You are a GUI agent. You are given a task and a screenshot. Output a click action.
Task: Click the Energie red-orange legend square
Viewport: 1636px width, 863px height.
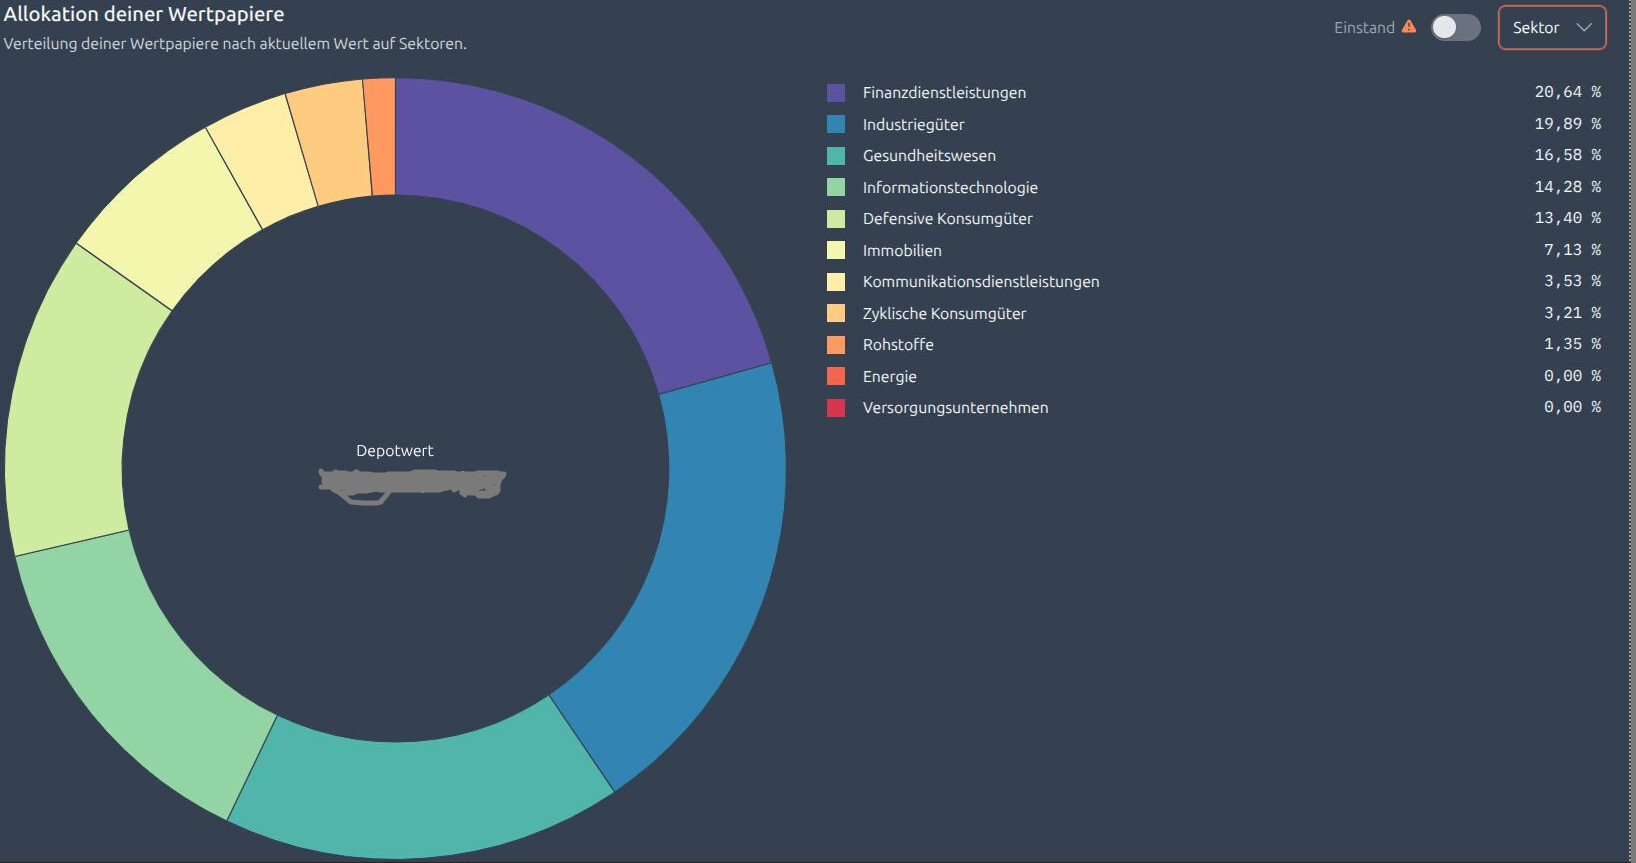[836, 377]
